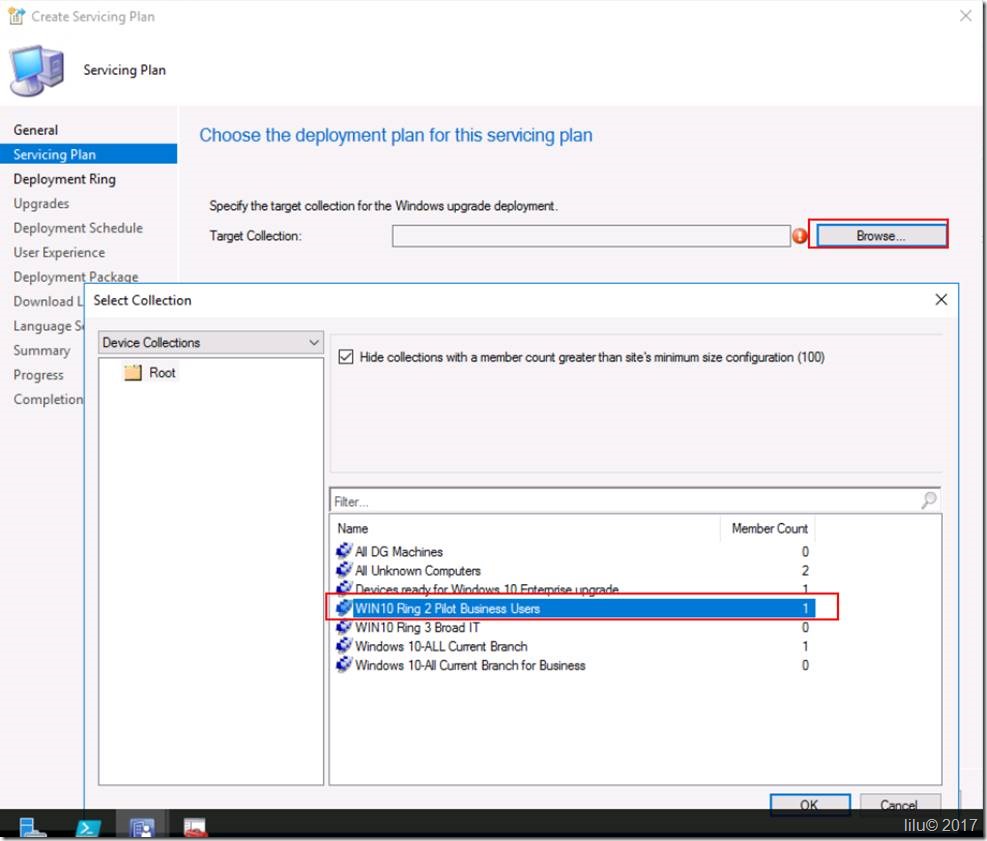
Task: Select All Unknown Computers collection
Action: [x=417, y=571]
